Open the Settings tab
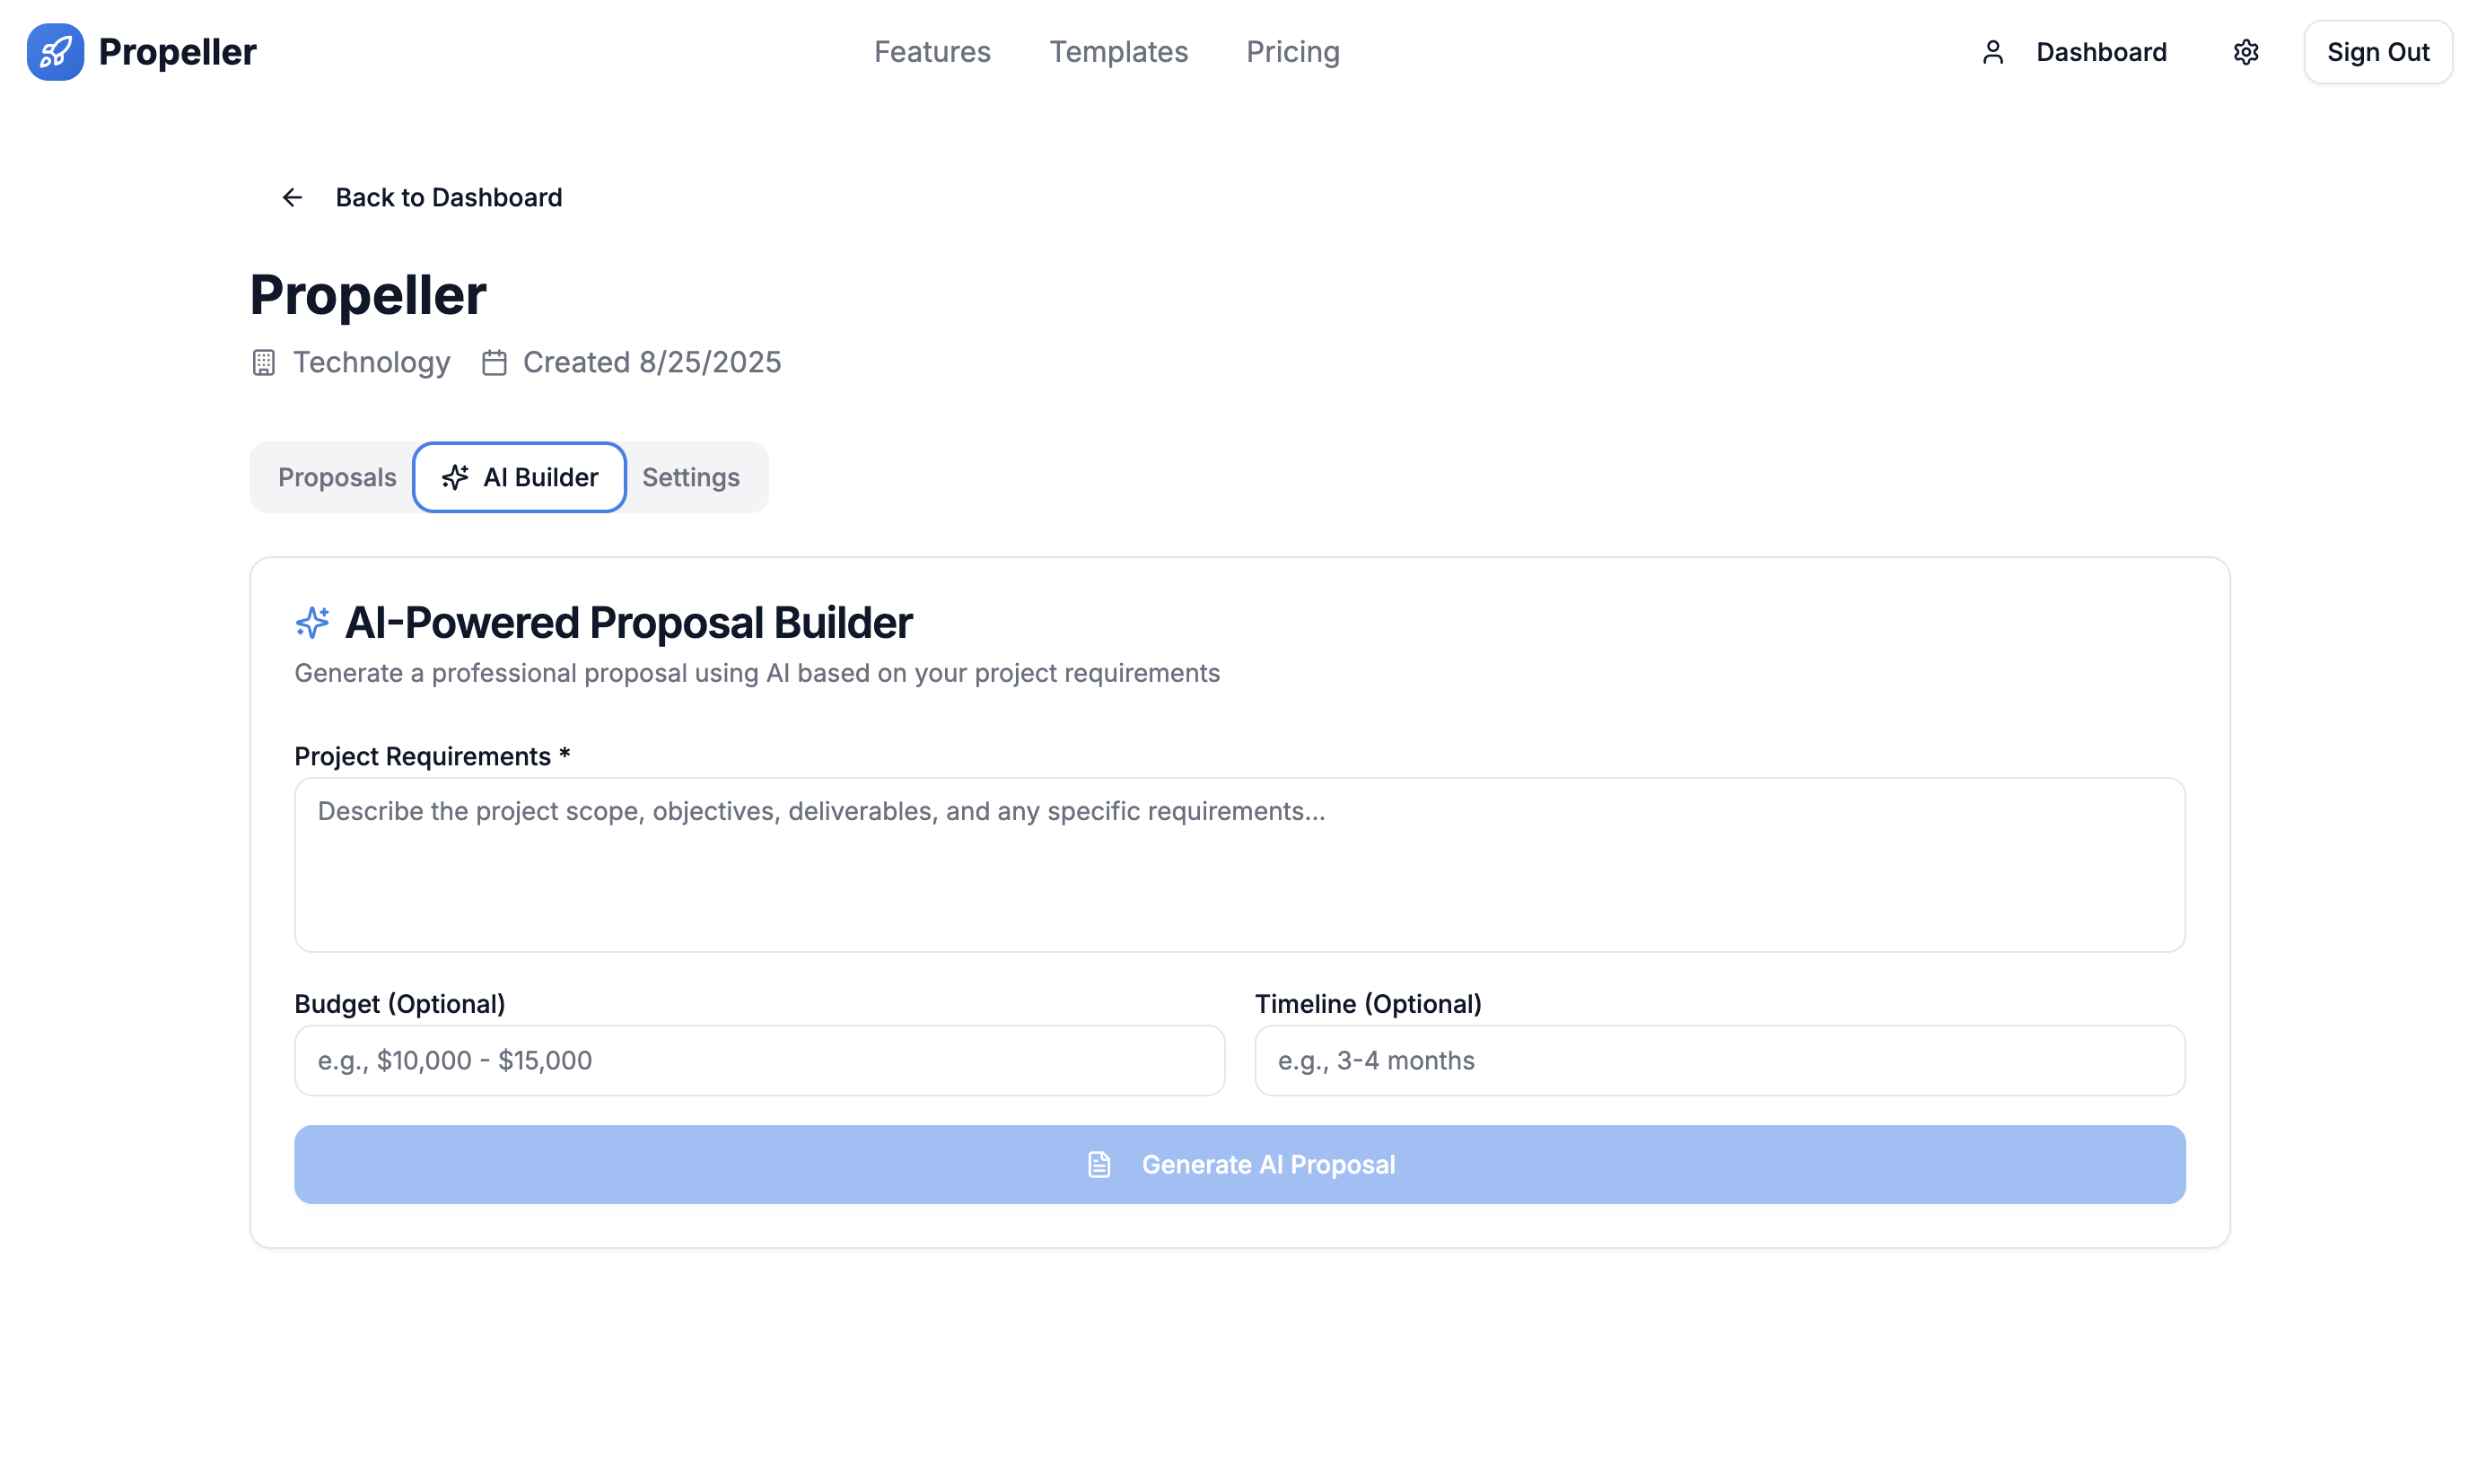The width and height of the screenshot is (2486, 1484). pos(691,477)
